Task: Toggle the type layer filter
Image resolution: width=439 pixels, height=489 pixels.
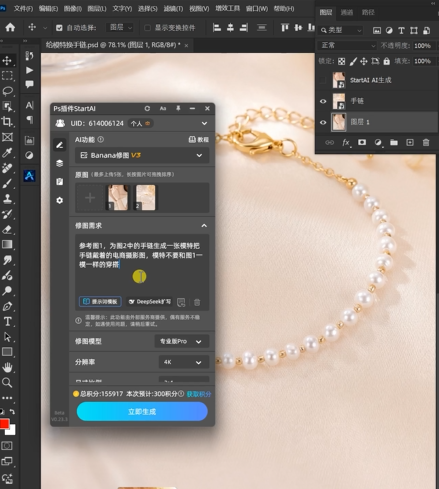Action: point(401,31)
